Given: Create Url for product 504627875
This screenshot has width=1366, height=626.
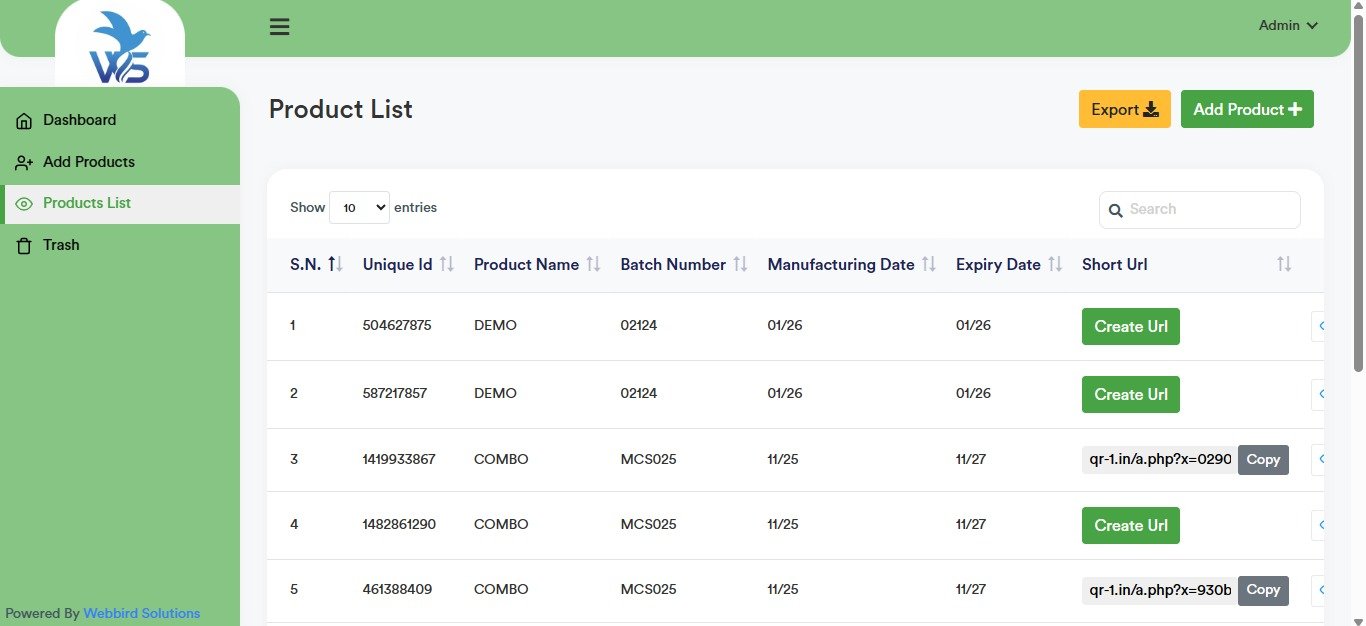Looking at the screenshot, I should [1130, 327].
